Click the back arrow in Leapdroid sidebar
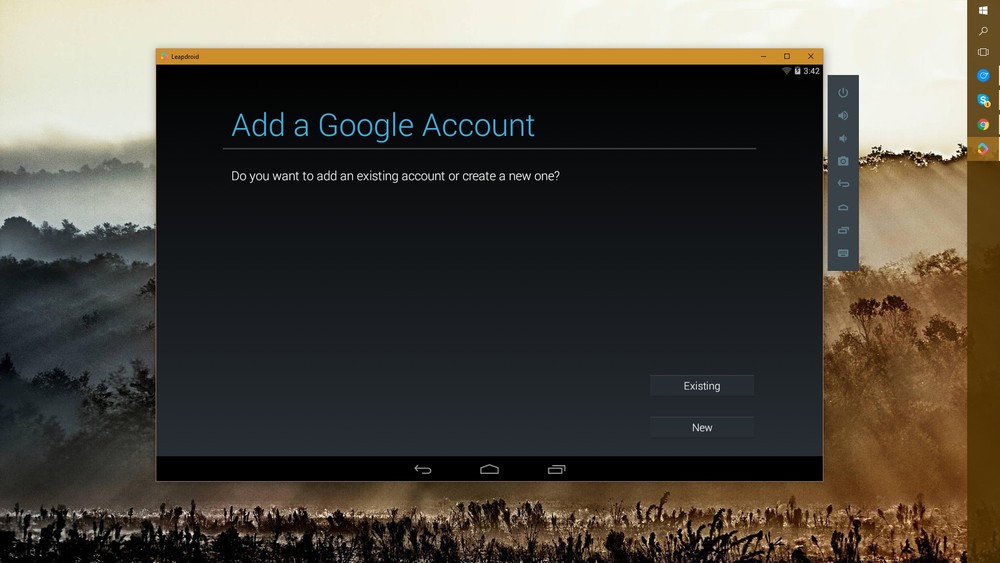Image resolution: width=1000 pixels, height=563 pixels. [843, 184]
